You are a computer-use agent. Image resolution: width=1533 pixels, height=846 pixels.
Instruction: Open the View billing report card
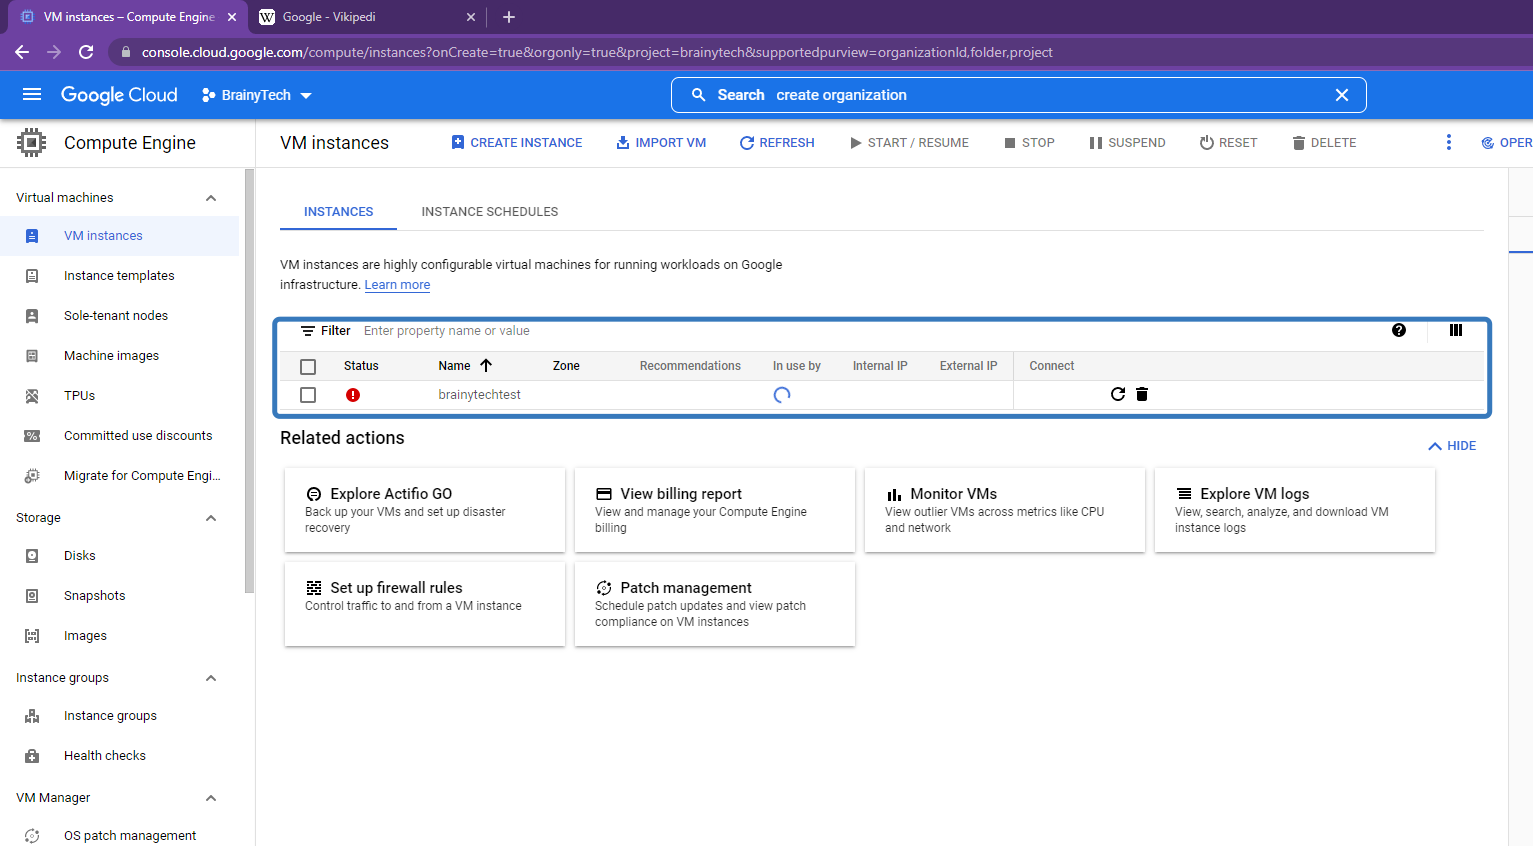(x=715, y=510)
